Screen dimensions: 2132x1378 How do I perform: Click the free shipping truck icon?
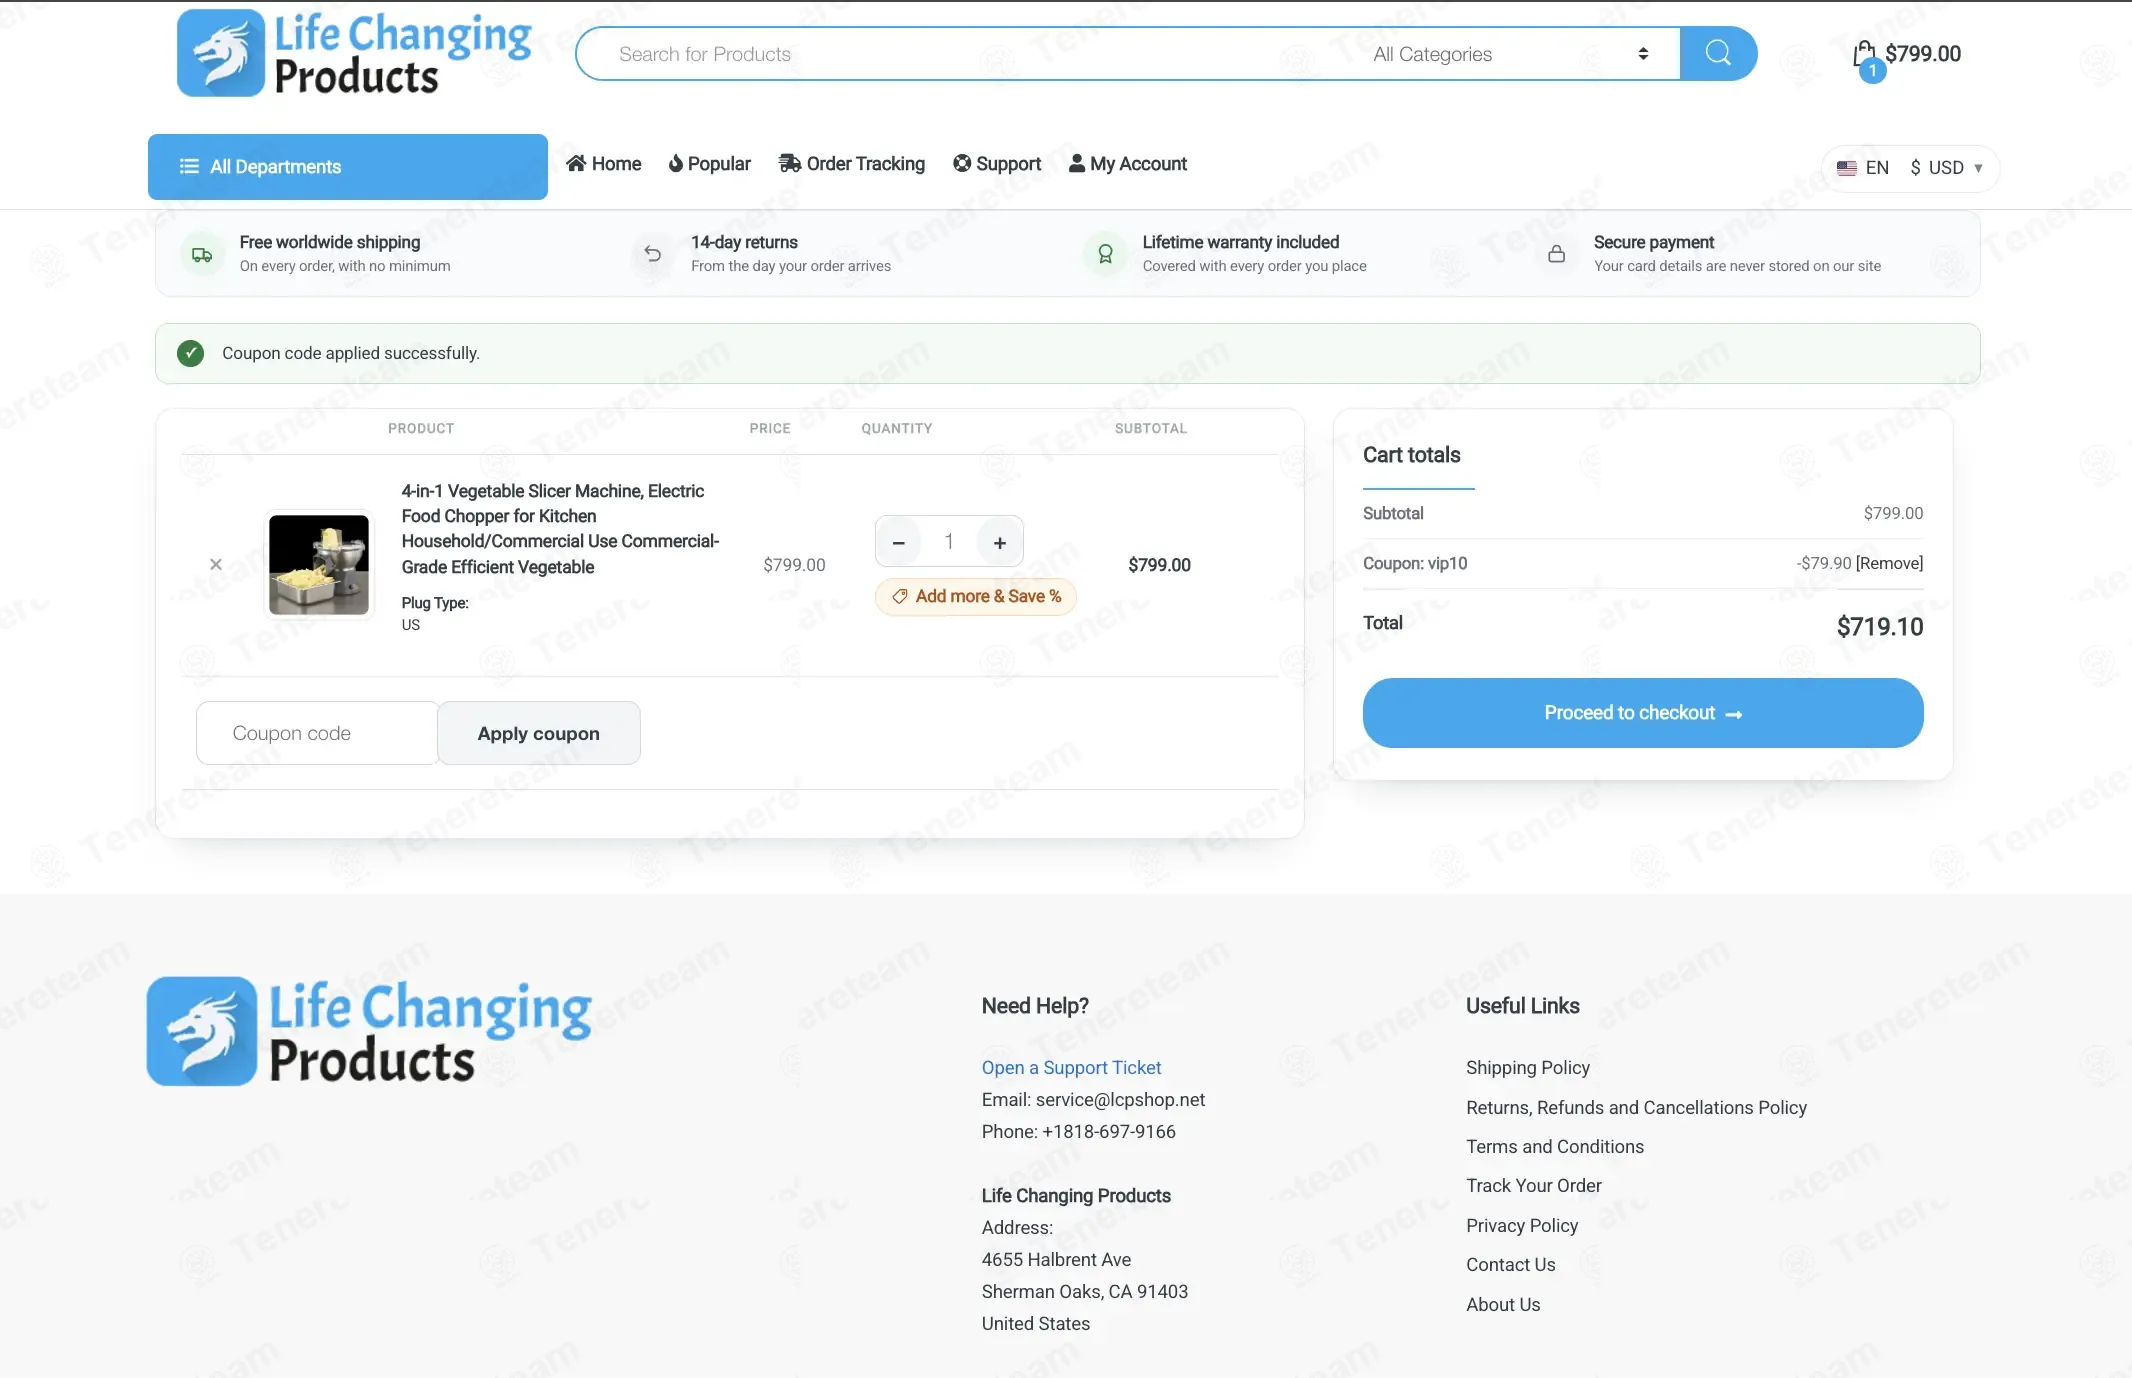[x=202, y=254]
